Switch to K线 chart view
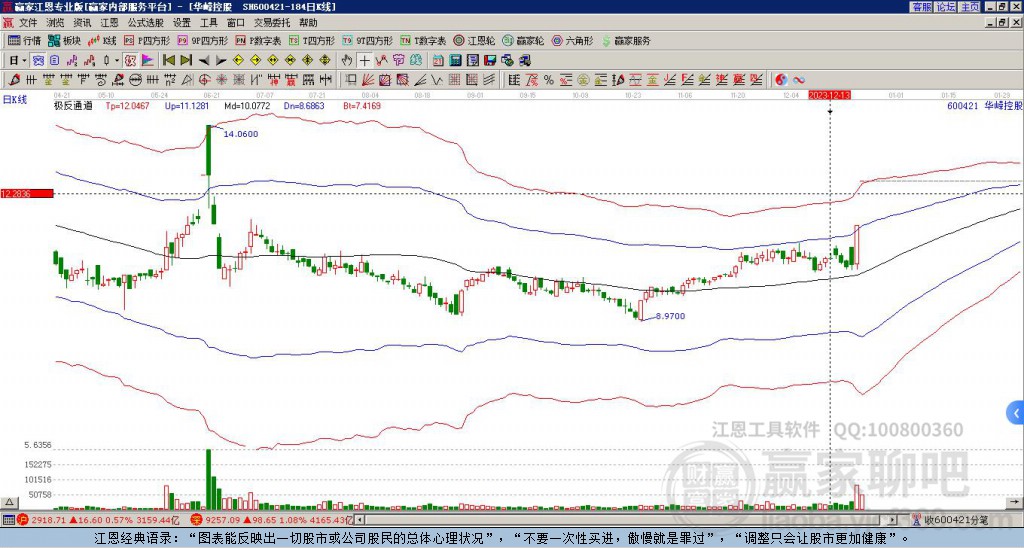1024x548 pixels. pos(101,40)
